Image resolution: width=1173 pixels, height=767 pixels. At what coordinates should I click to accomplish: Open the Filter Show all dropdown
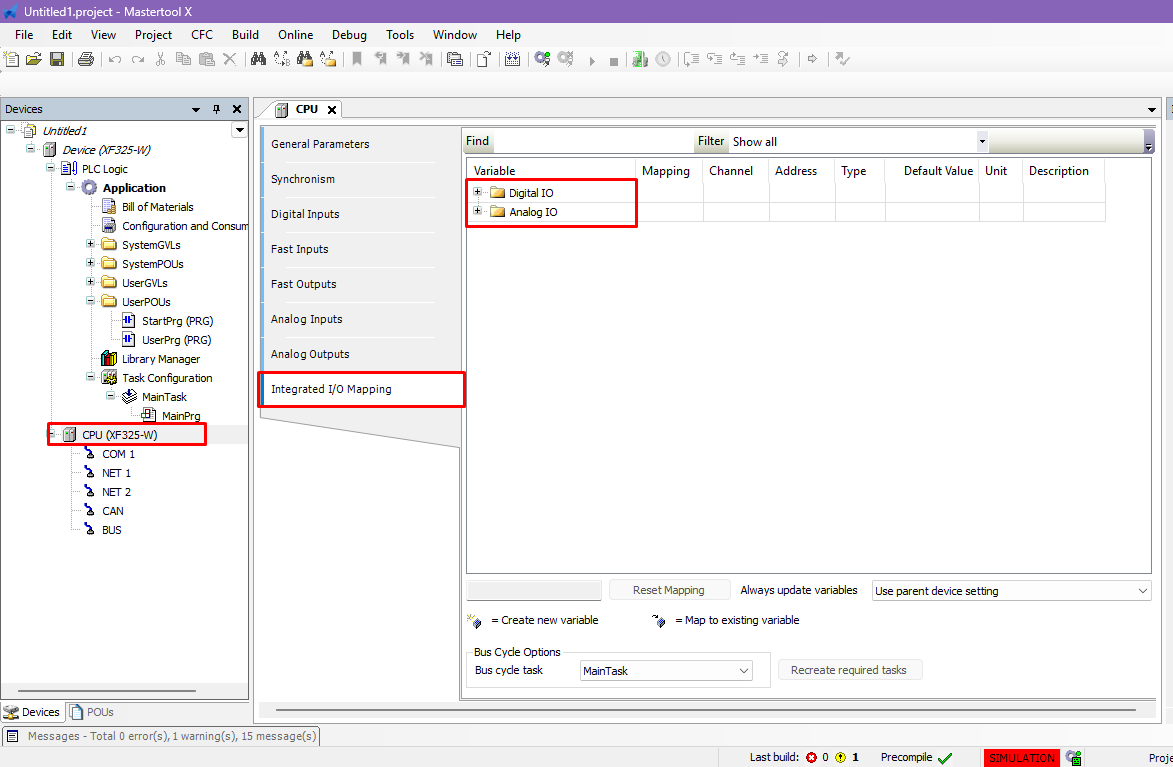tap(981, 142)
